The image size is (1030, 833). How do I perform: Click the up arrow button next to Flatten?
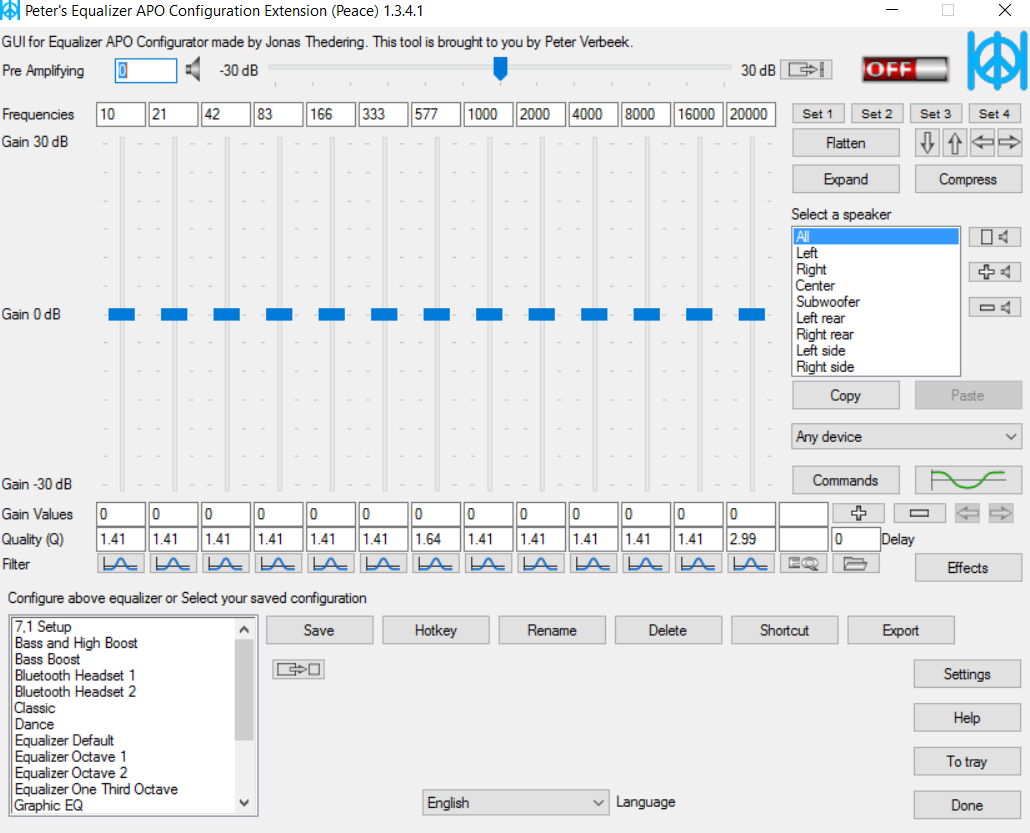955,143
